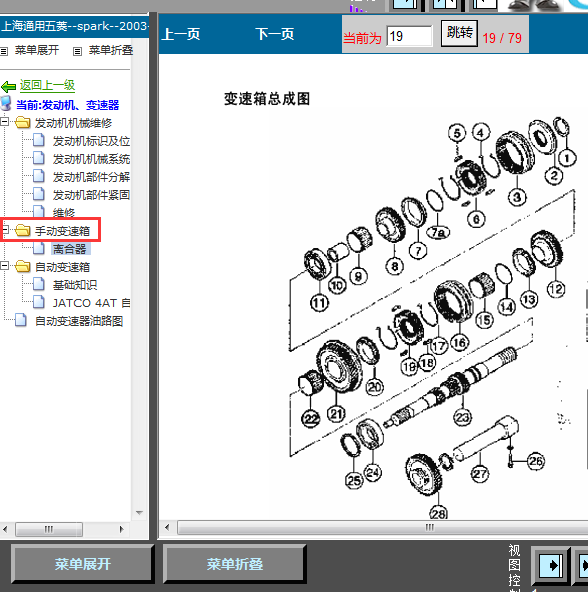Screen dimensions: 588x593
Task: Click the green back arrow icon
Action: pos(8,87)
